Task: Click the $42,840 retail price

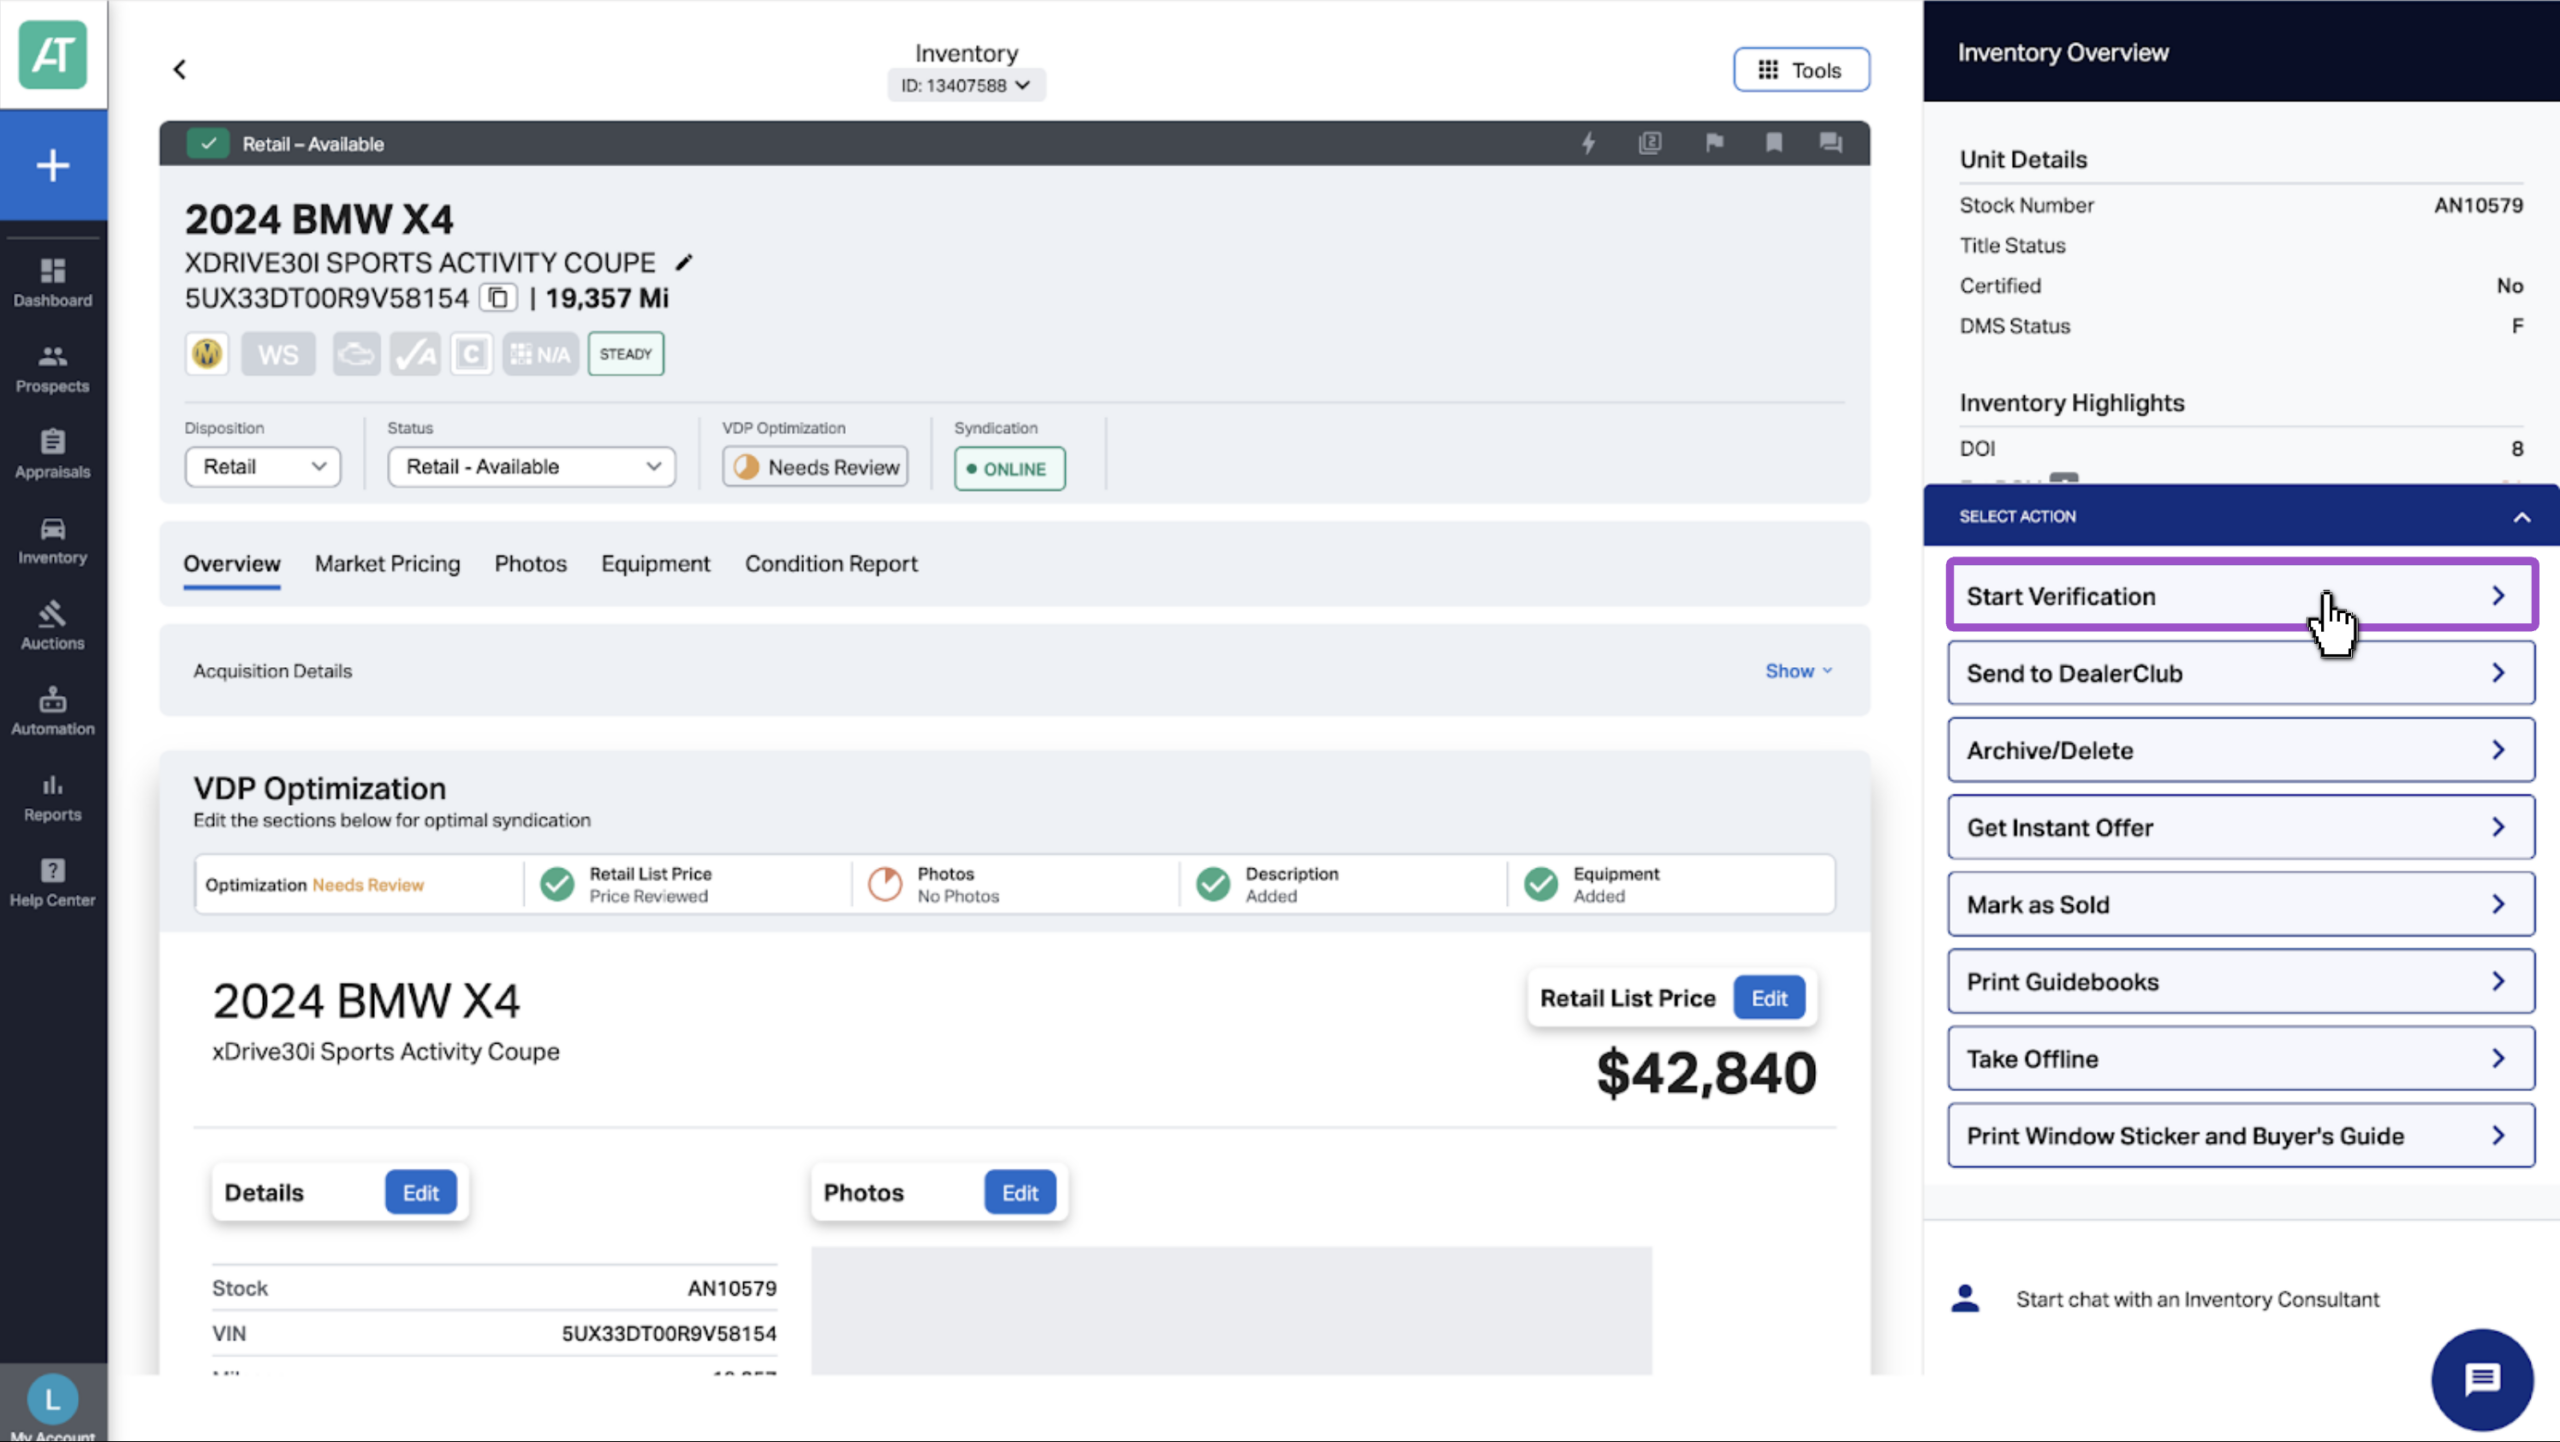Action: [x=1706, y=1074]
